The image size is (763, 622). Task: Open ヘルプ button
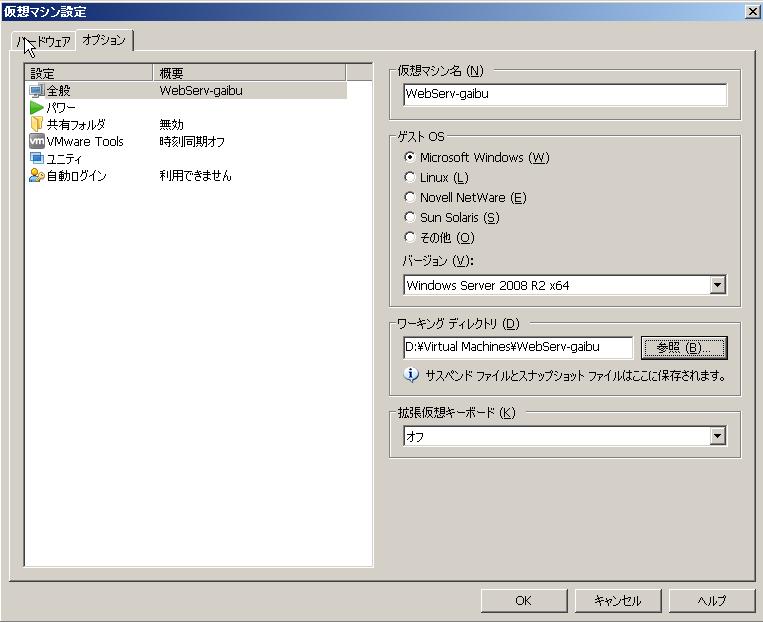click(x=711, y=601)
